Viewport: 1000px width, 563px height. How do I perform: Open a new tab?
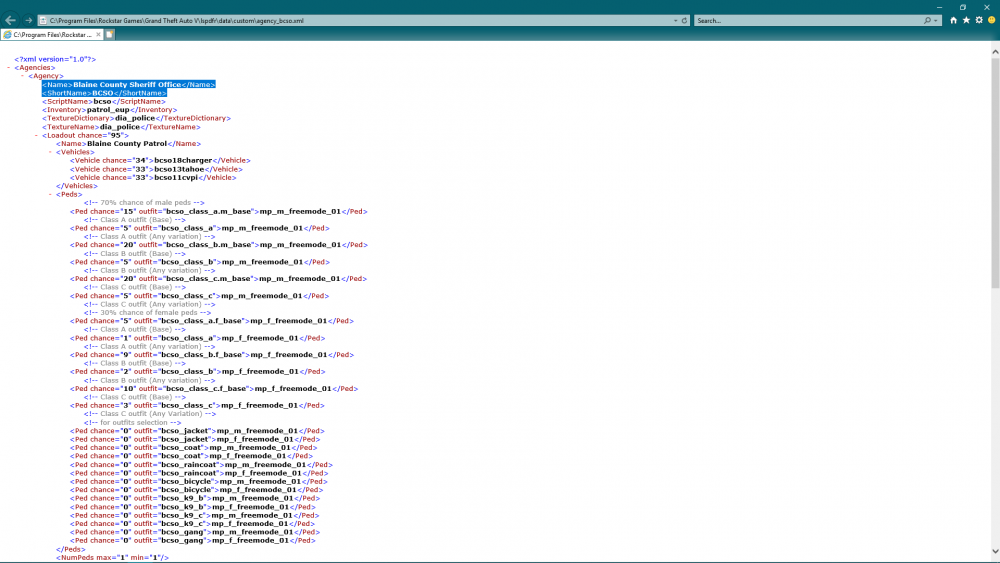[110, 34]
